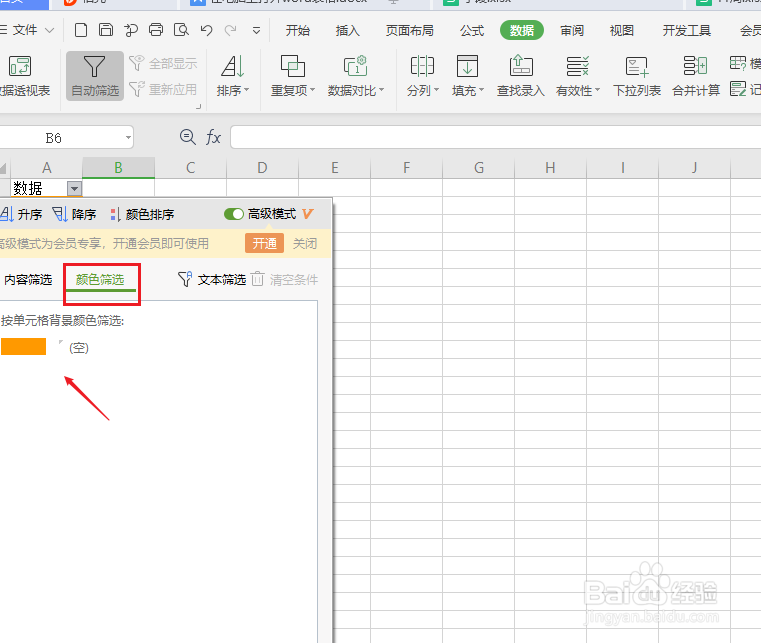Click 文本筛选 text filter
761x643 pixels.
(213, 280)
